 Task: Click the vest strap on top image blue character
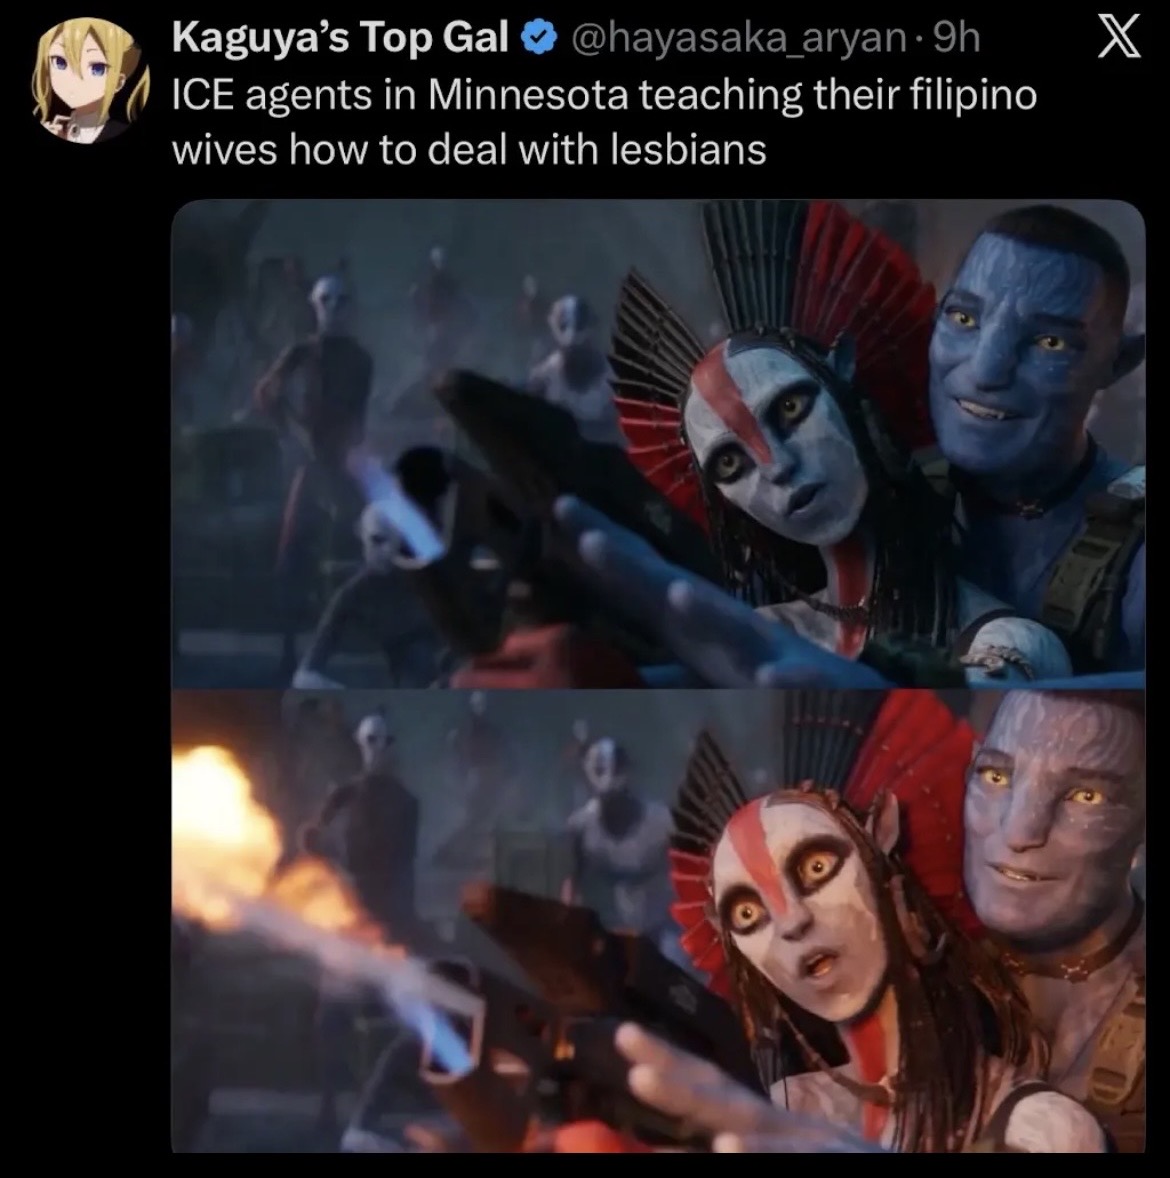[1090, 571]
